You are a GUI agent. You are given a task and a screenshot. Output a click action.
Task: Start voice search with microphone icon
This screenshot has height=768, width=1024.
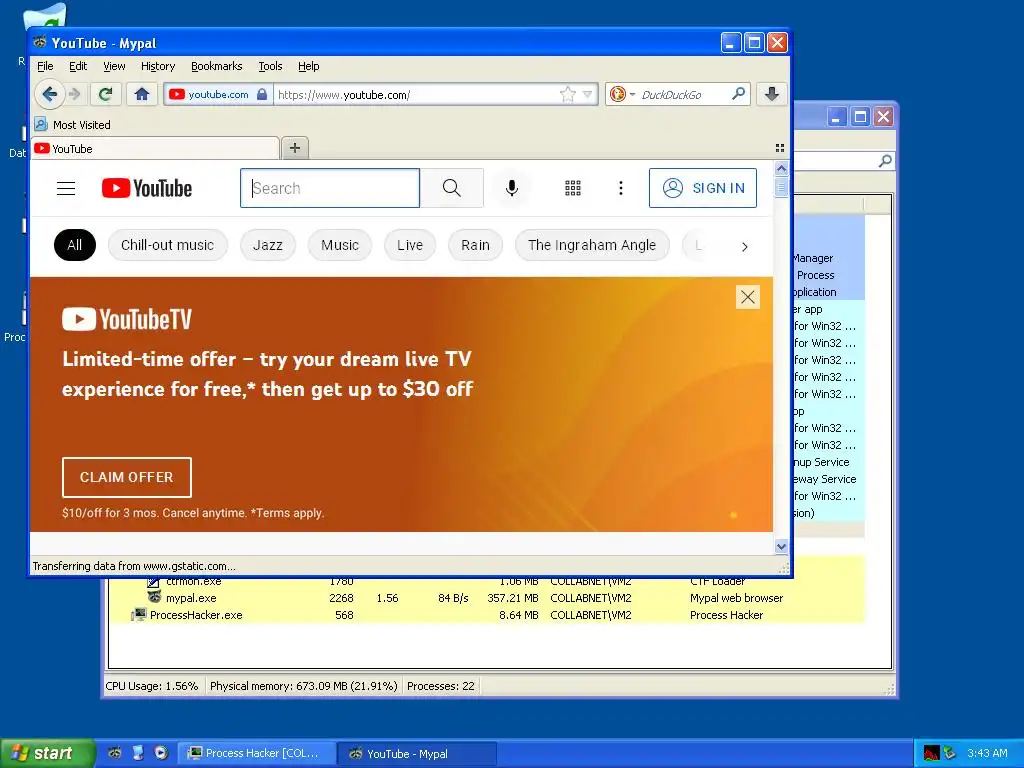pyautogui.click(x=512, y=188)
